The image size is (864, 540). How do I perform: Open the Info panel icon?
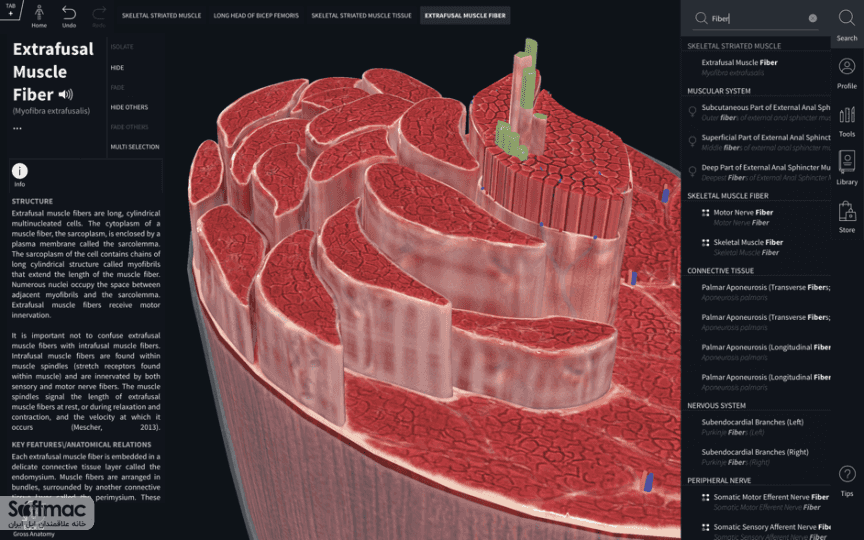19,171
